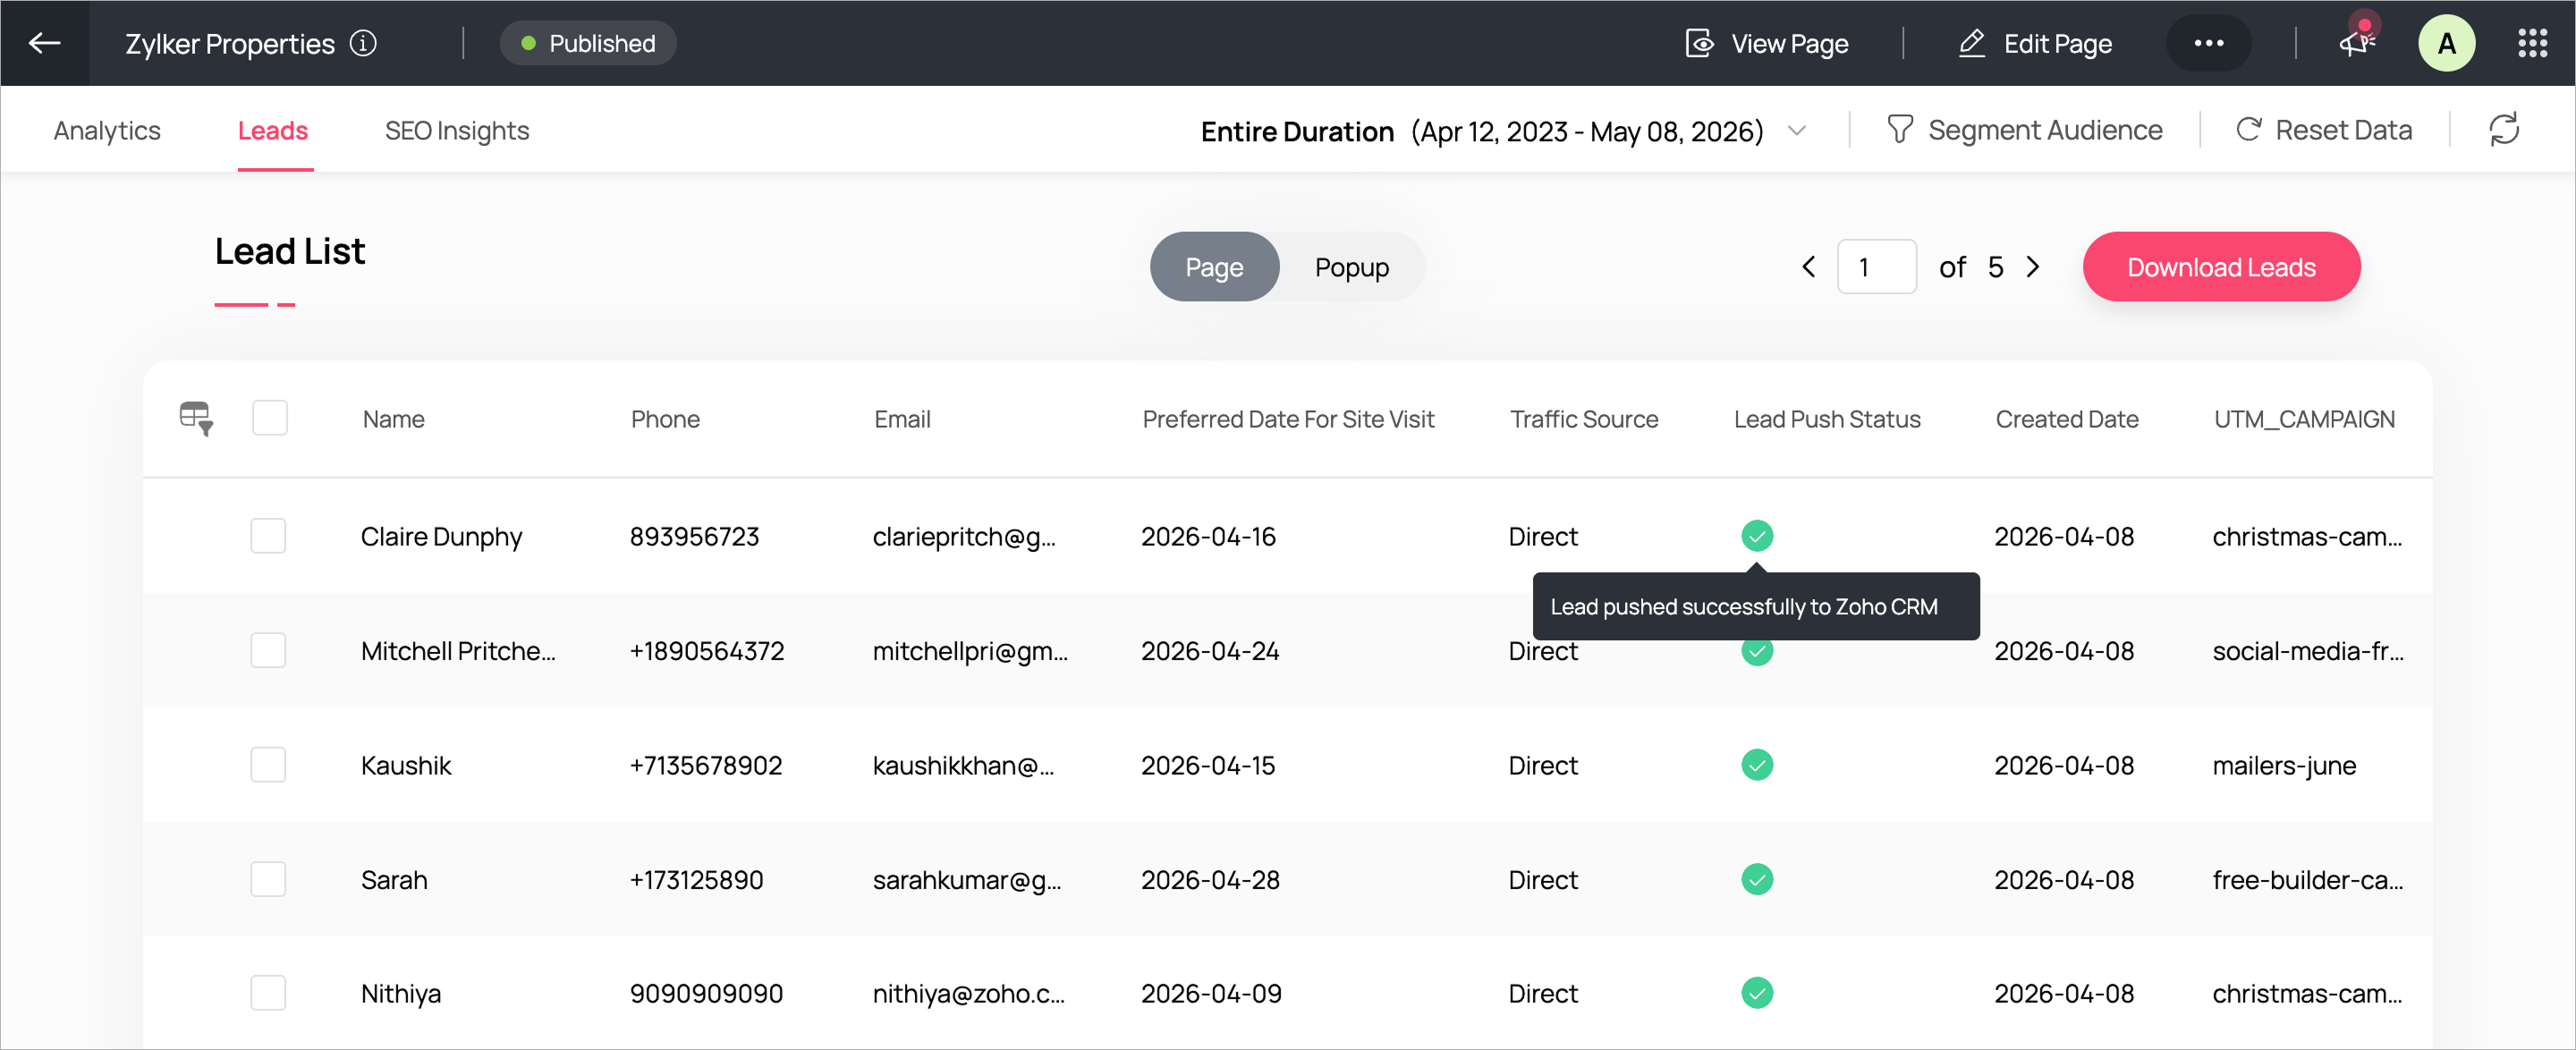
Task: Open the table column filter icon
Action: coord(196,418)
